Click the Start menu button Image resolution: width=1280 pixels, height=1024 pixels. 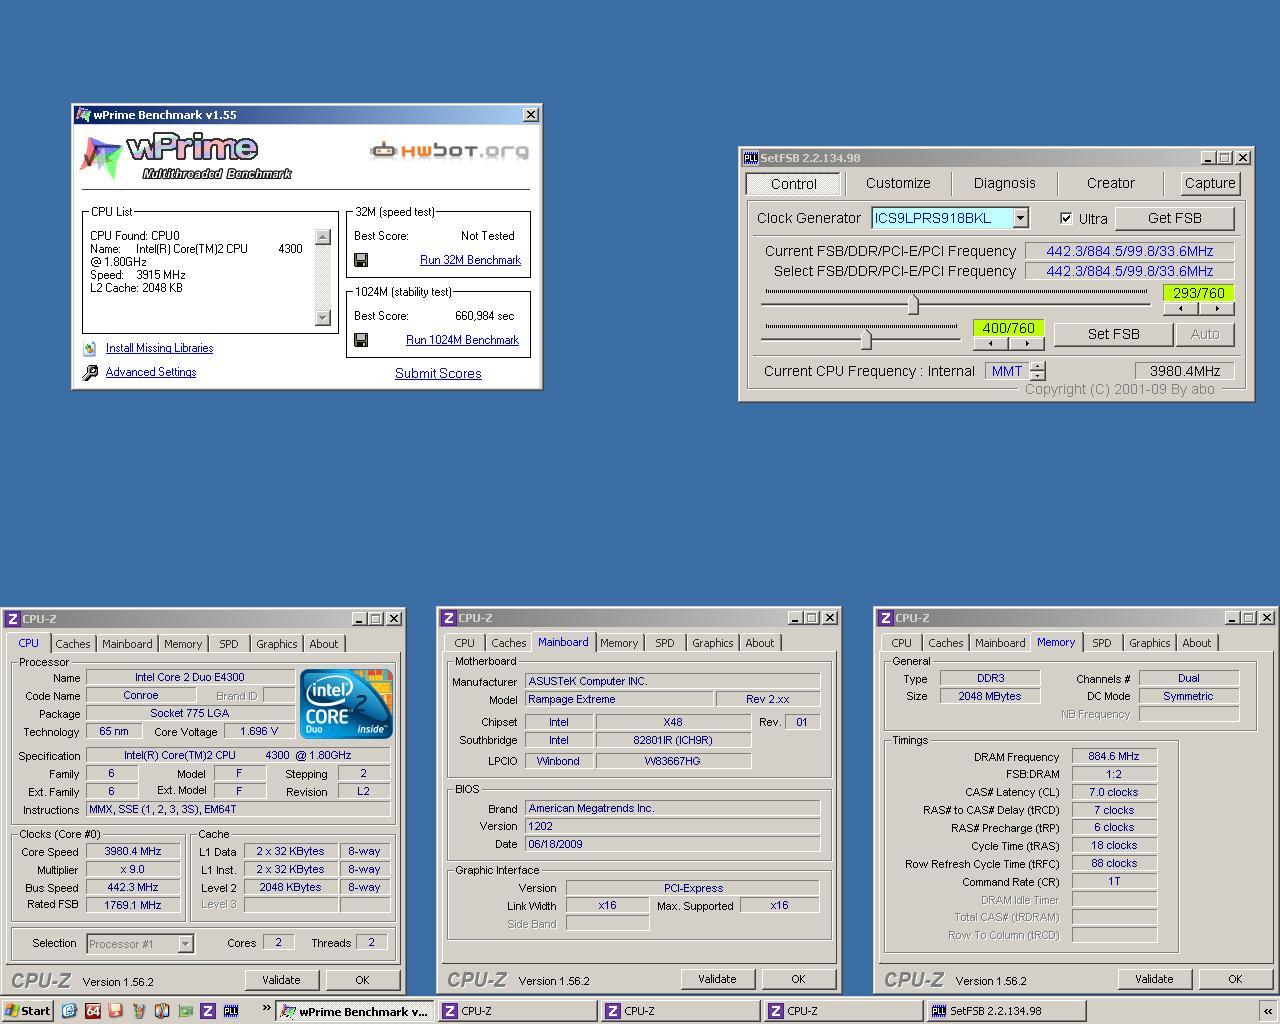27,1011
